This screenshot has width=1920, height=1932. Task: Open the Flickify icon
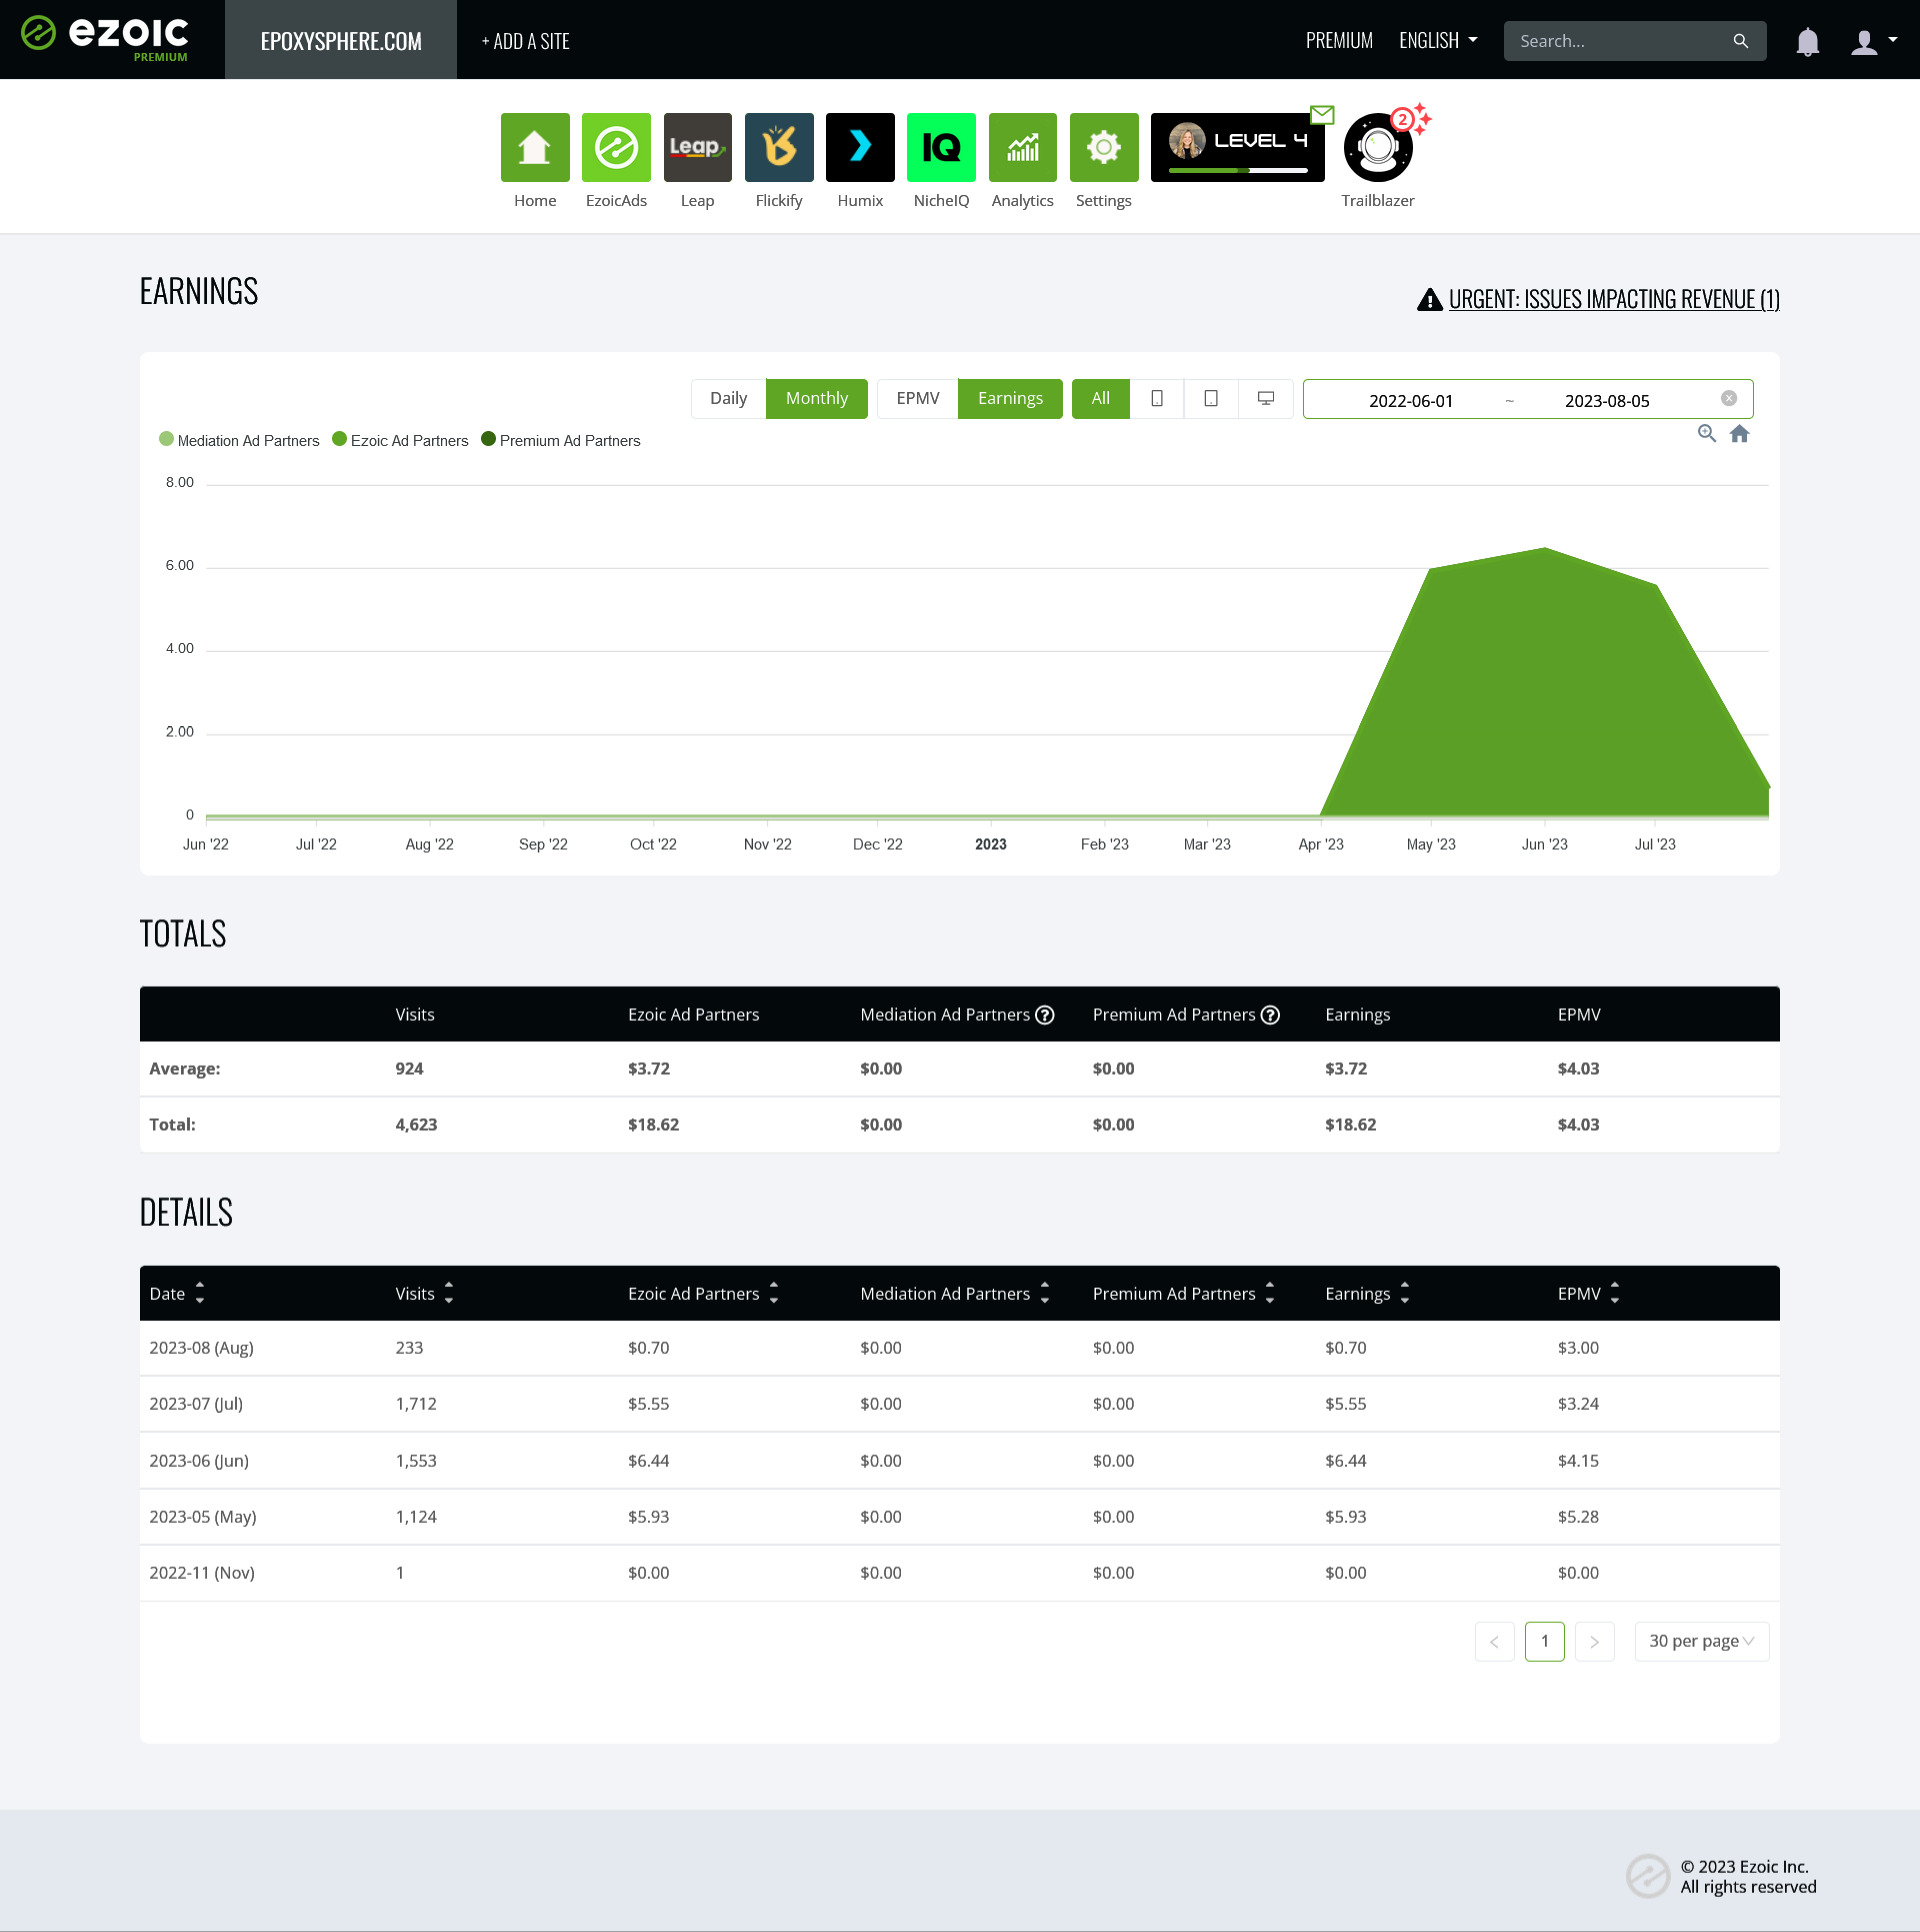tap(779, 147)
